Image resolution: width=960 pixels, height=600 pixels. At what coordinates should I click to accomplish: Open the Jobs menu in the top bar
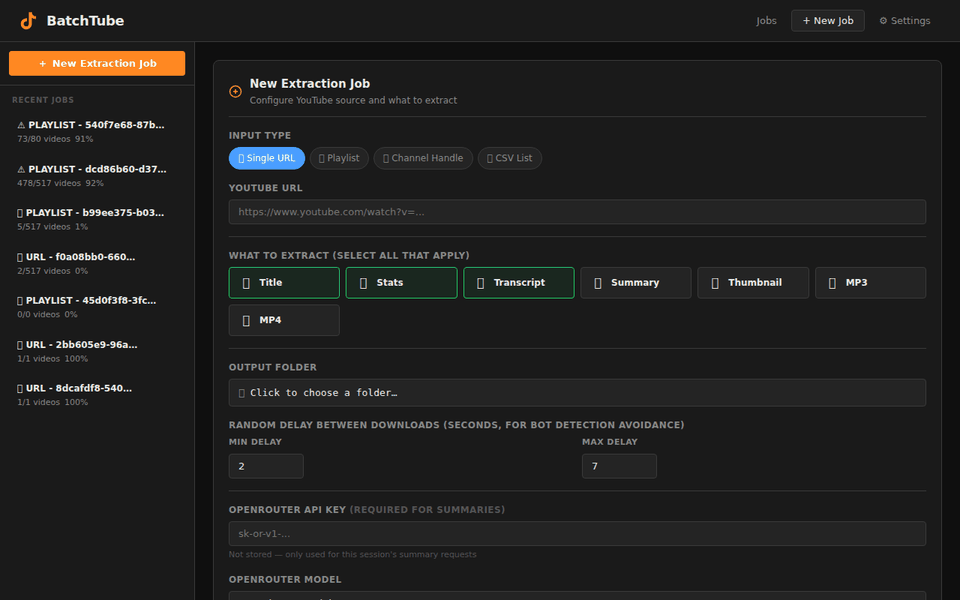pyautogui.click(x=766, y=20)
